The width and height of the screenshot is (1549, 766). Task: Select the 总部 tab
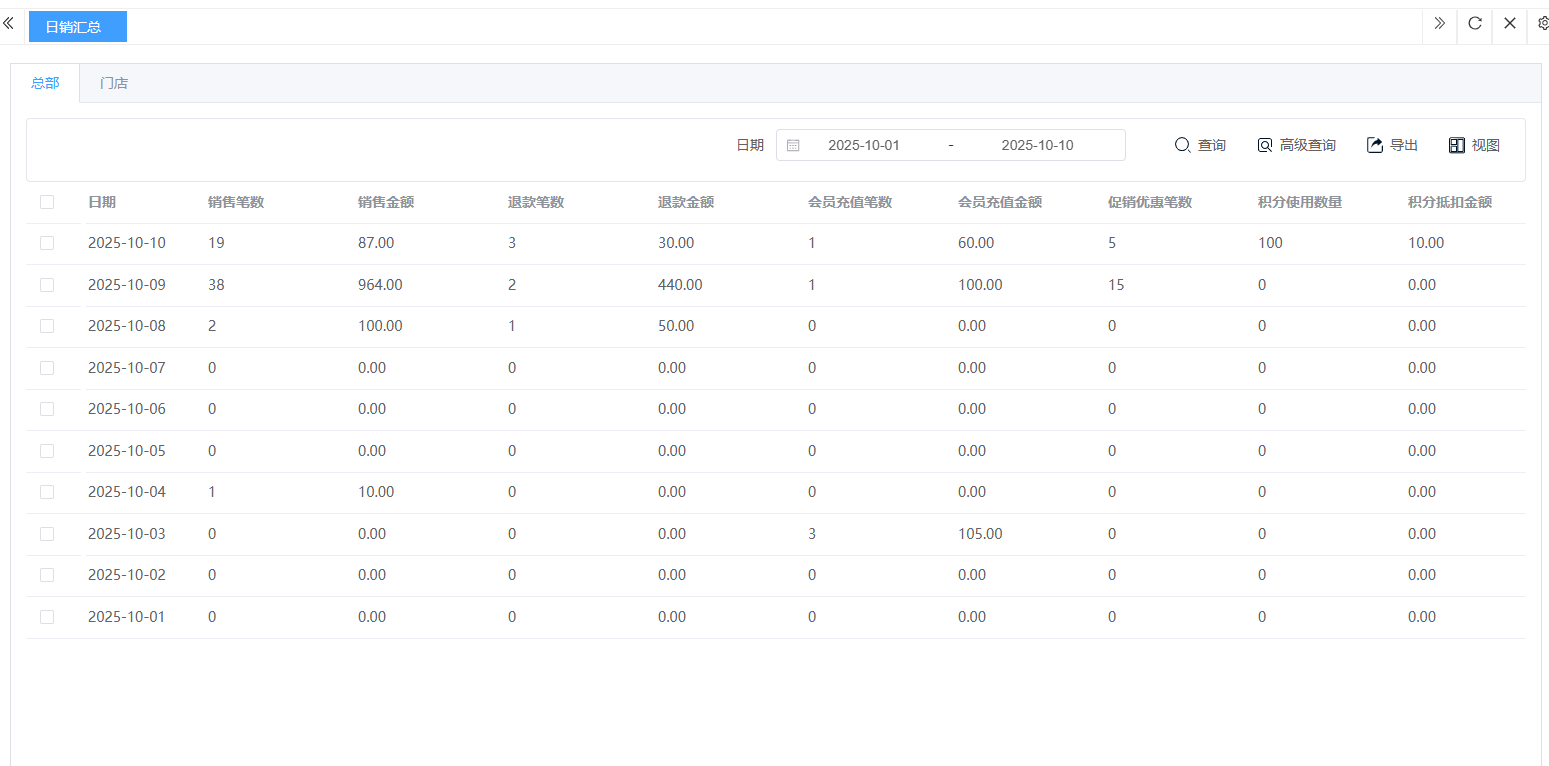pos(45,83)
